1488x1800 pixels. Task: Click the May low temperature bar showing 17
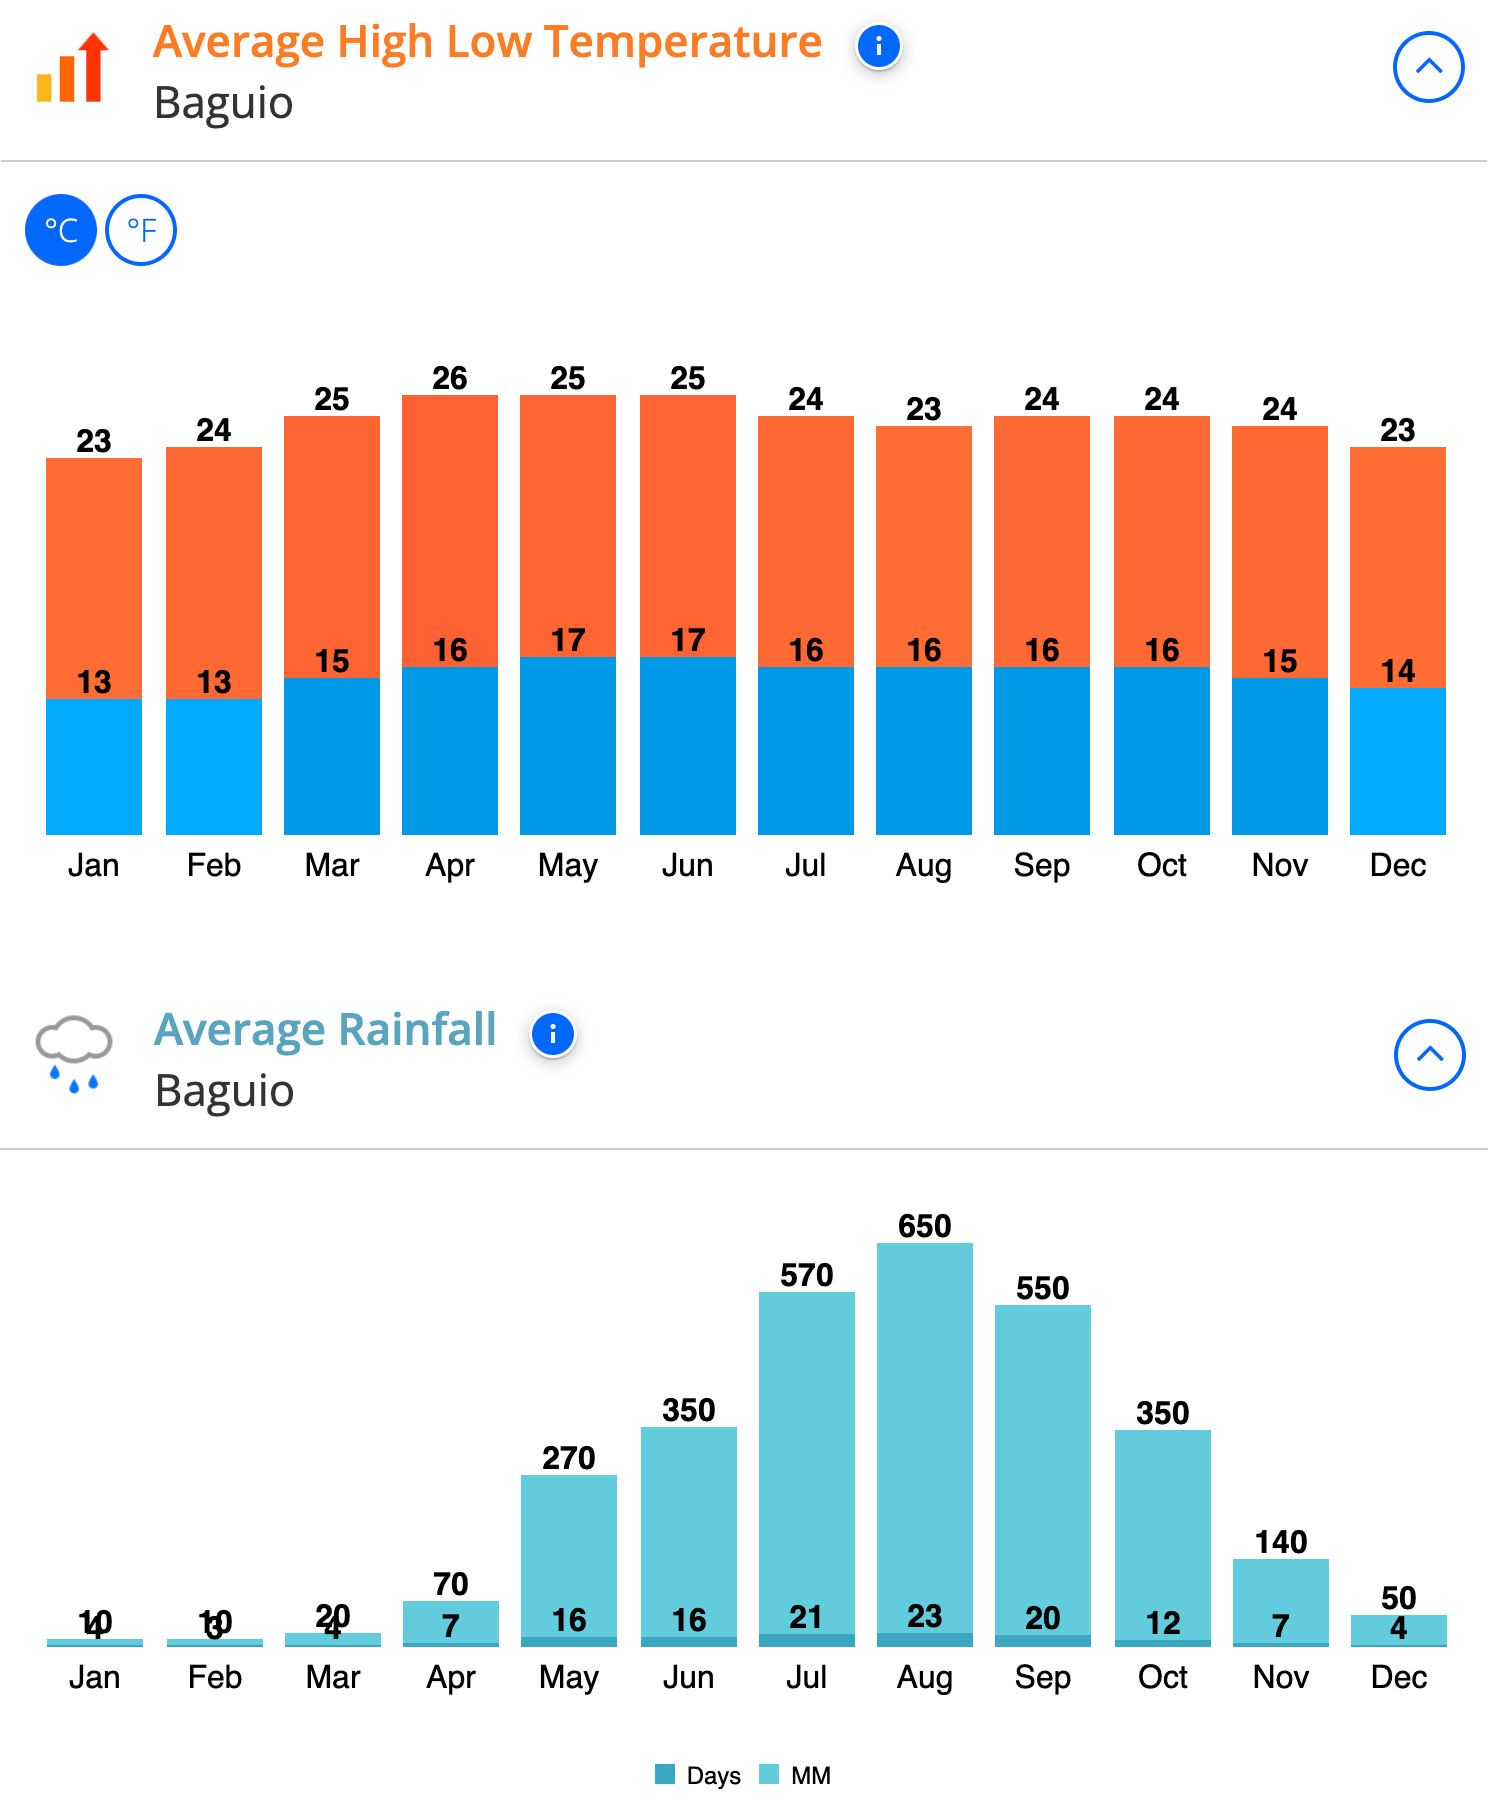(x=568, y=746)
